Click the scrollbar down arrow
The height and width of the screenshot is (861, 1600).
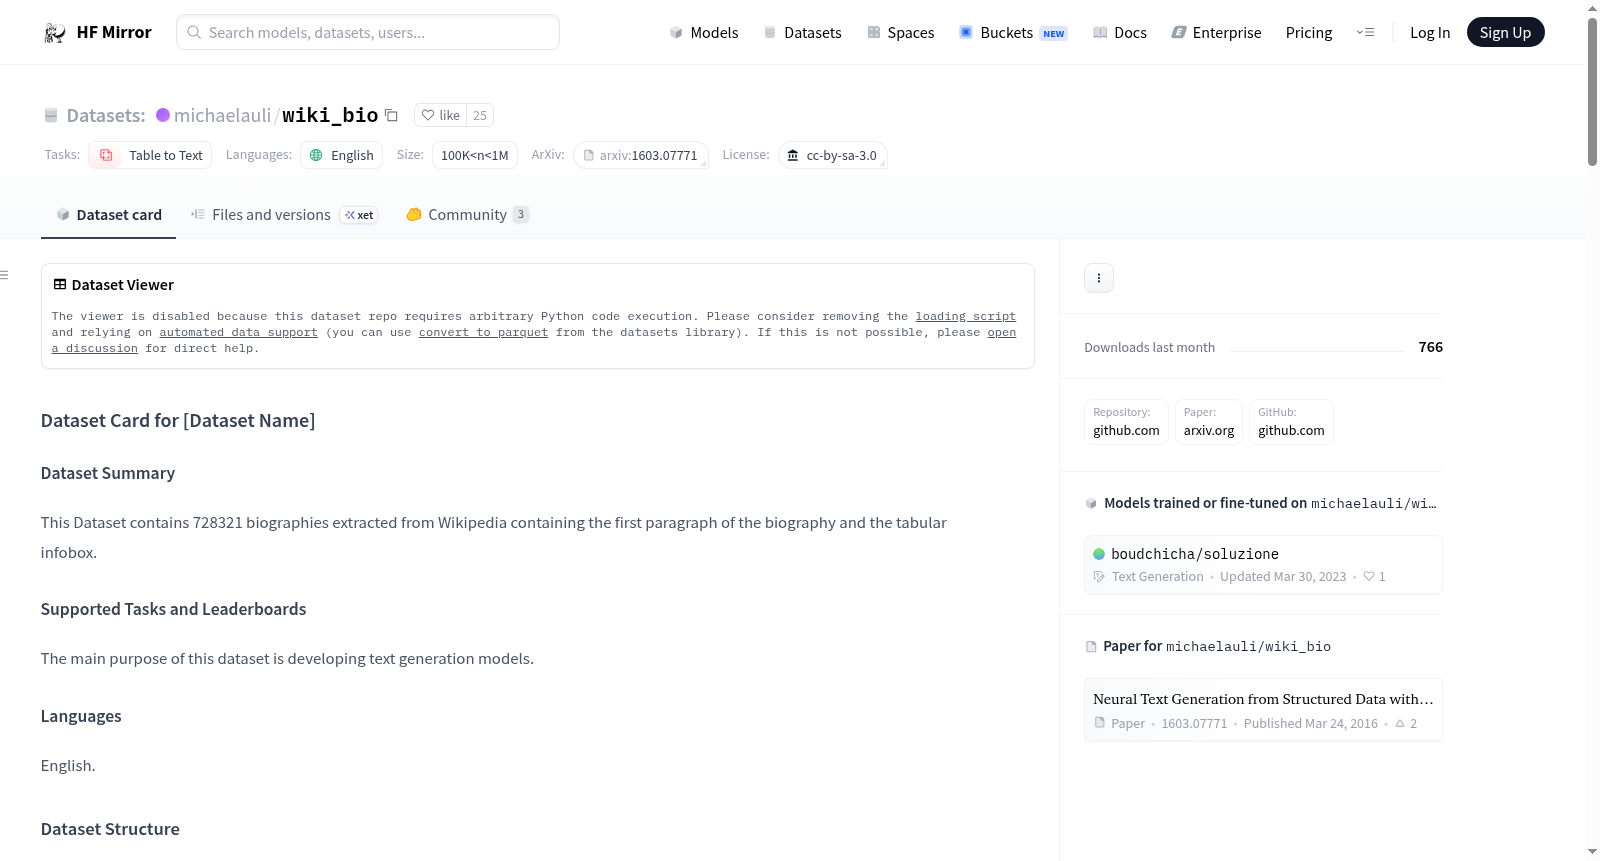tap(1592, 852)
